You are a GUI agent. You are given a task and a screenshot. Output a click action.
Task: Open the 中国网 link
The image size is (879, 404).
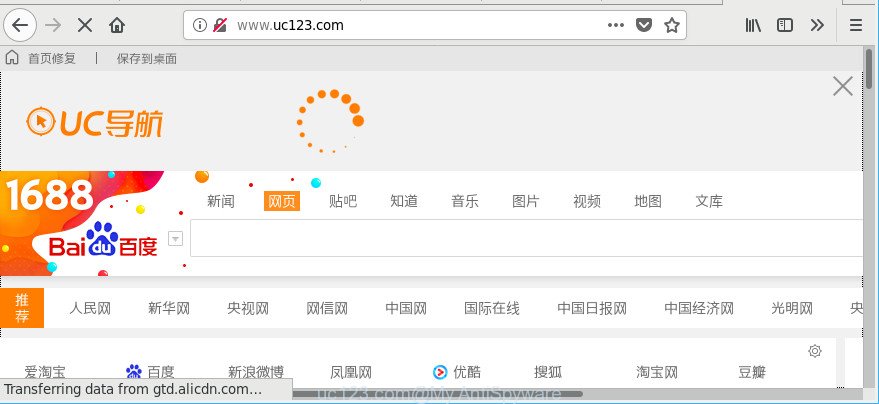406,308
